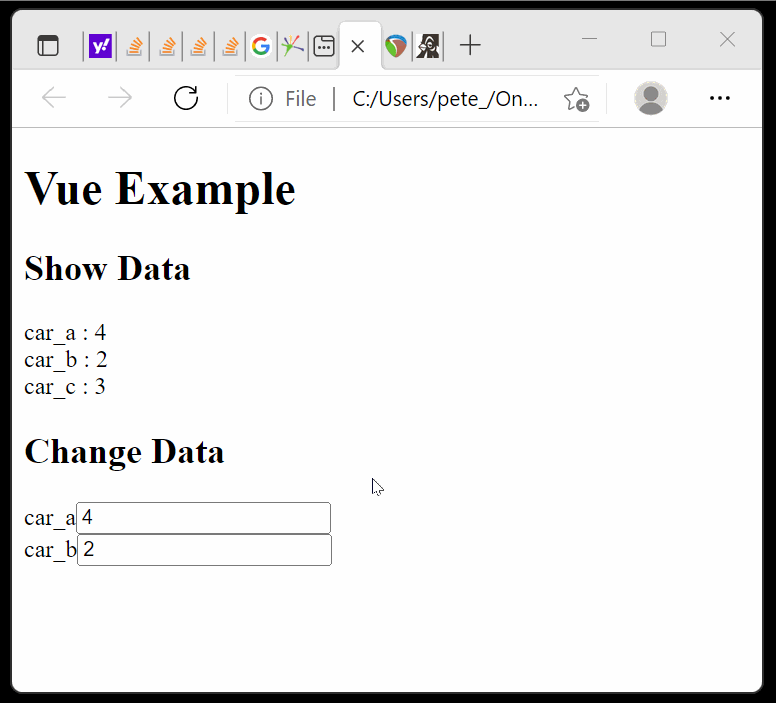
Task: Maximize the browser window
Action: [x=658, y=39]
